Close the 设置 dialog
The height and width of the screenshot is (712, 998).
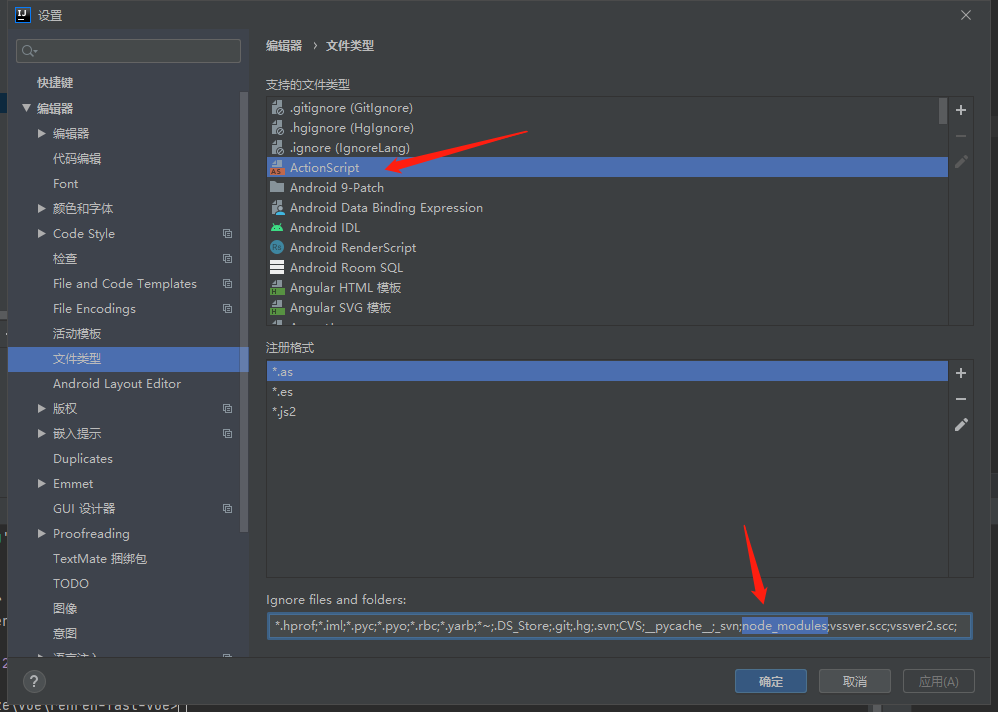click(966, 15)
